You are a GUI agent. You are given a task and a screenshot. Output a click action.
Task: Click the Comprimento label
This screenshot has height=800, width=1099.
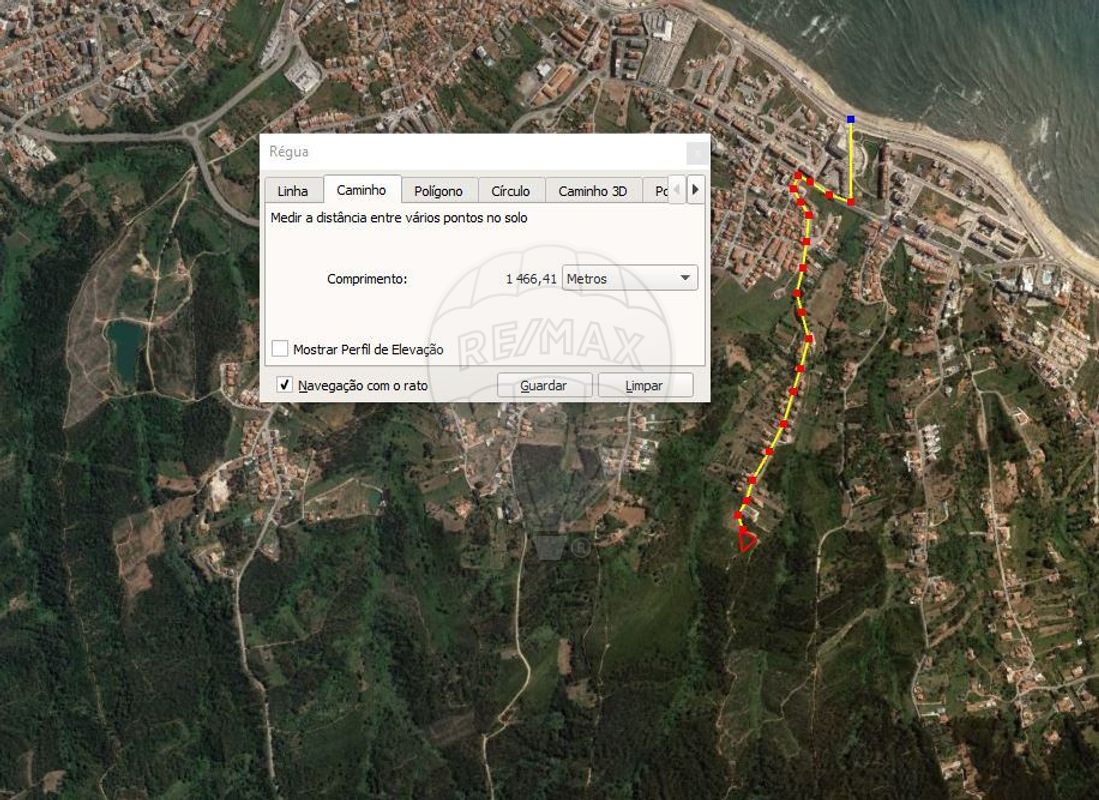[x=367, y=279]
